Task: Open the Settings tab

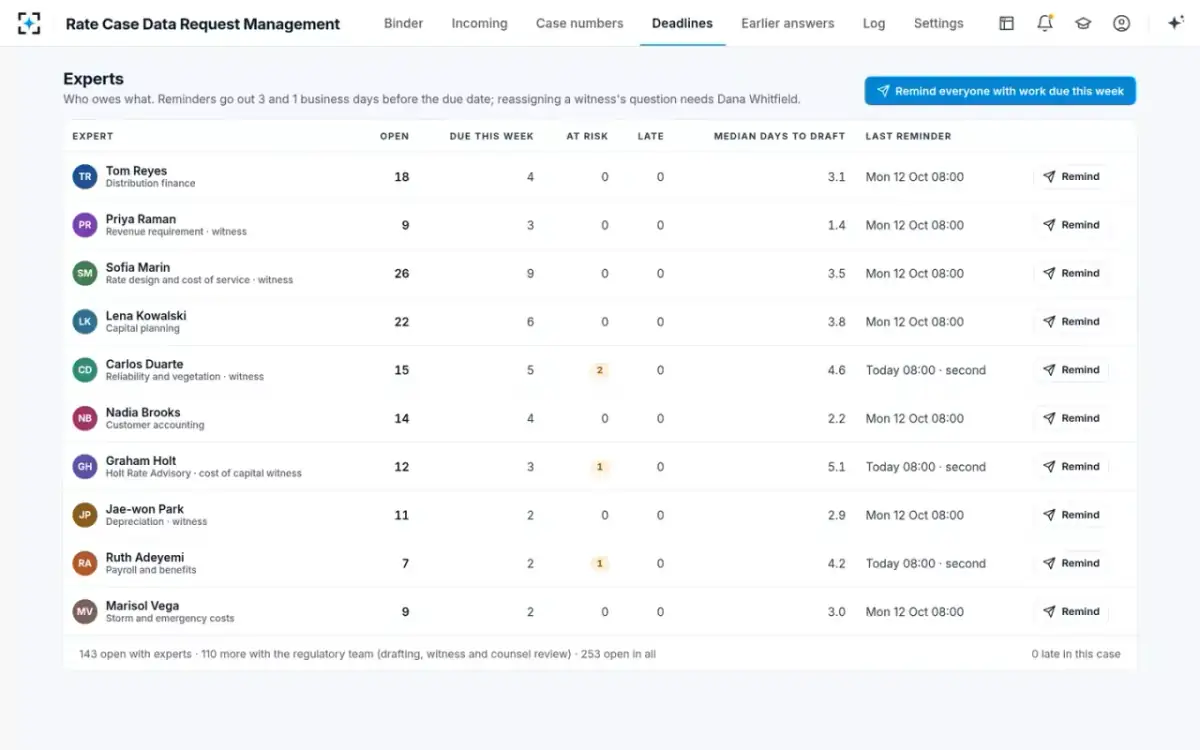Action: tap(938, 23)
